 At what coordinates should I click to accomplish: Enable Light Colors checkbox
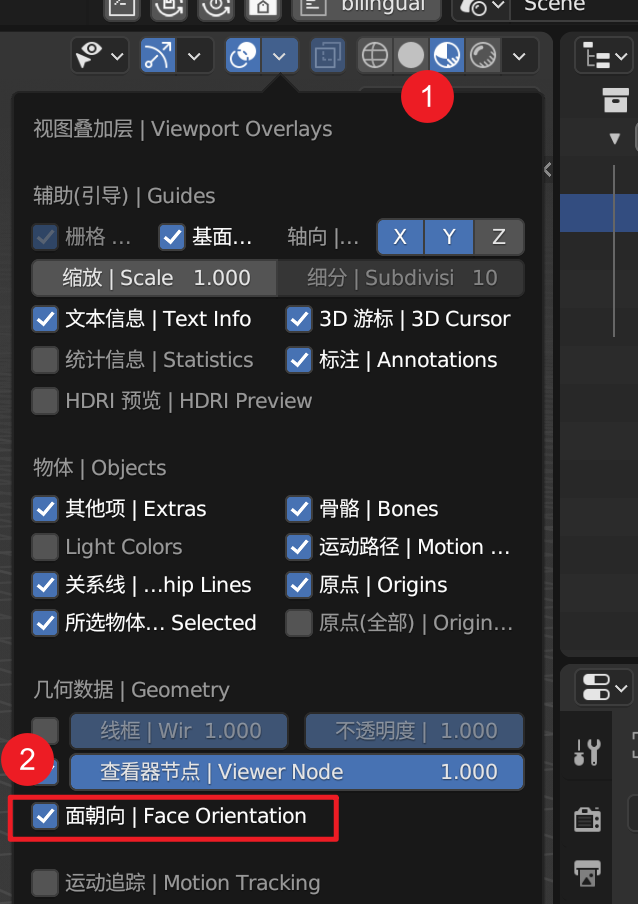[x=45, y=547]
